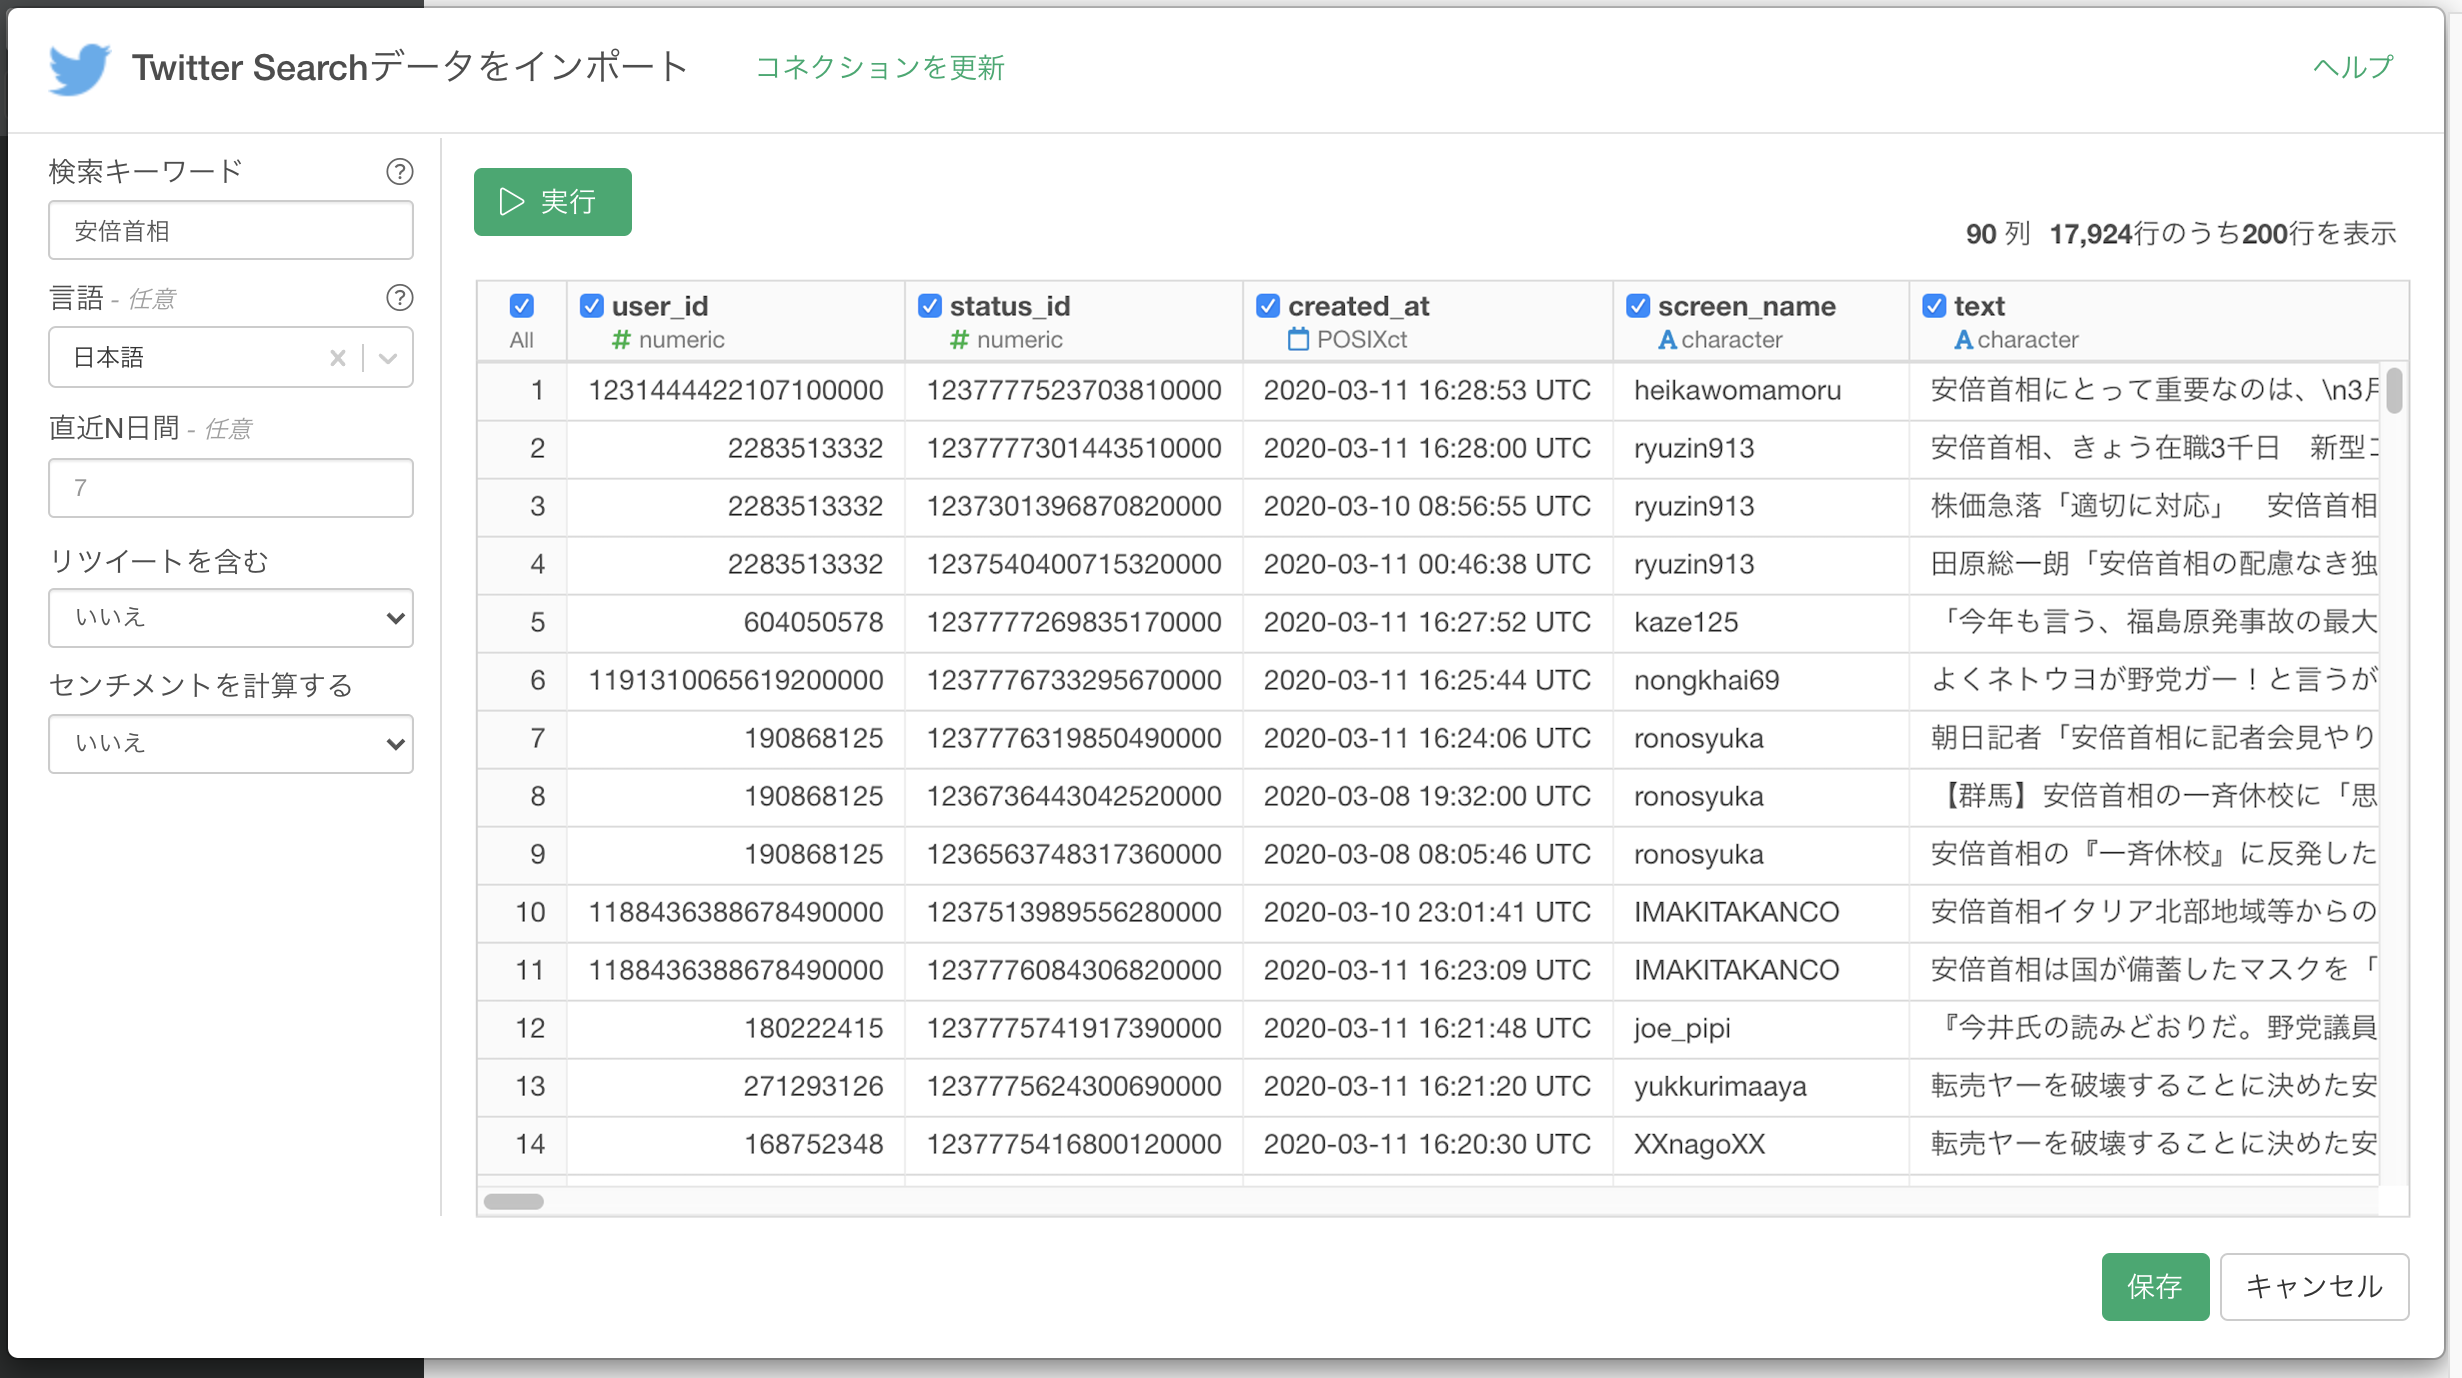Click created_at cell 2020-03-08 19:32:00 UTC
The width and height of the screenshot is (2462, 1378).
1428,797
